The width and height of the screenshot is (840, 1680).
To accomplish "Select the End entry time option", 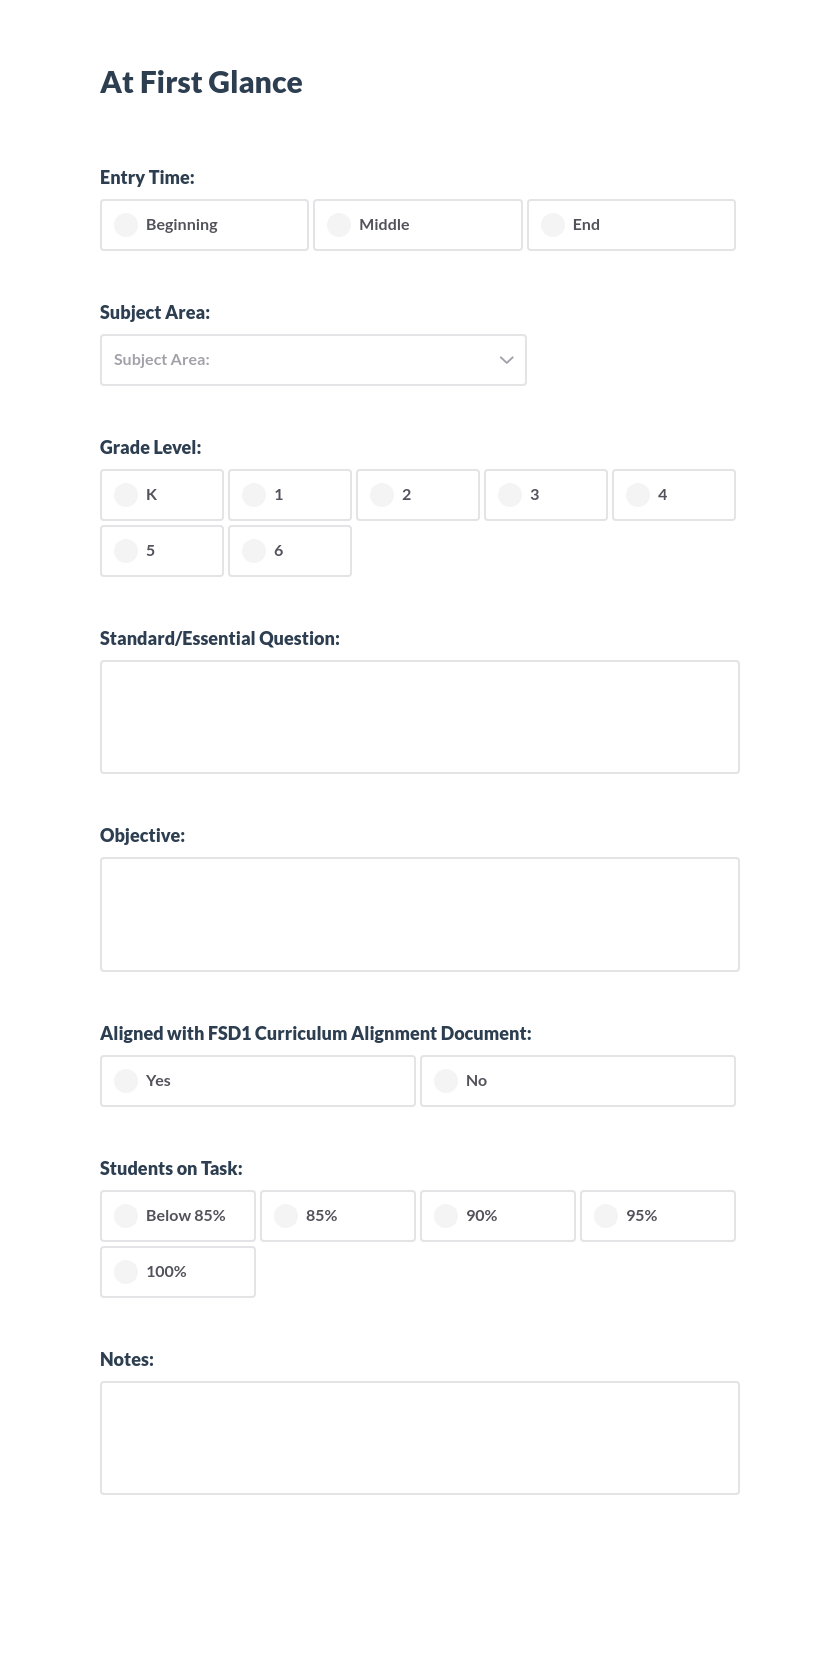I will (631, 224).
